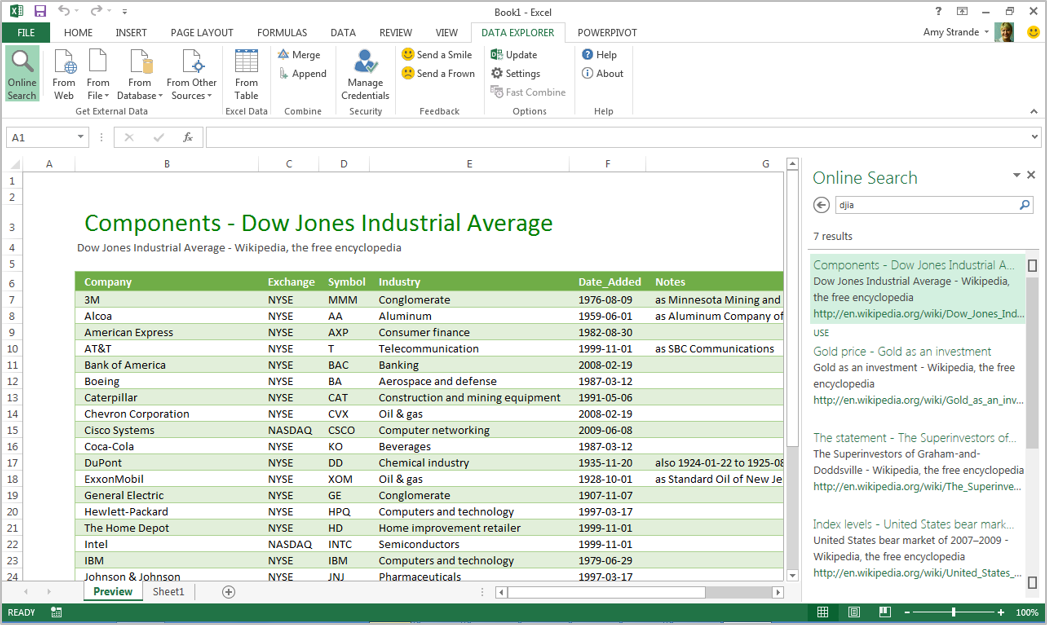Click the From Web icon
Screen dimensions: 1047x625
64,74
